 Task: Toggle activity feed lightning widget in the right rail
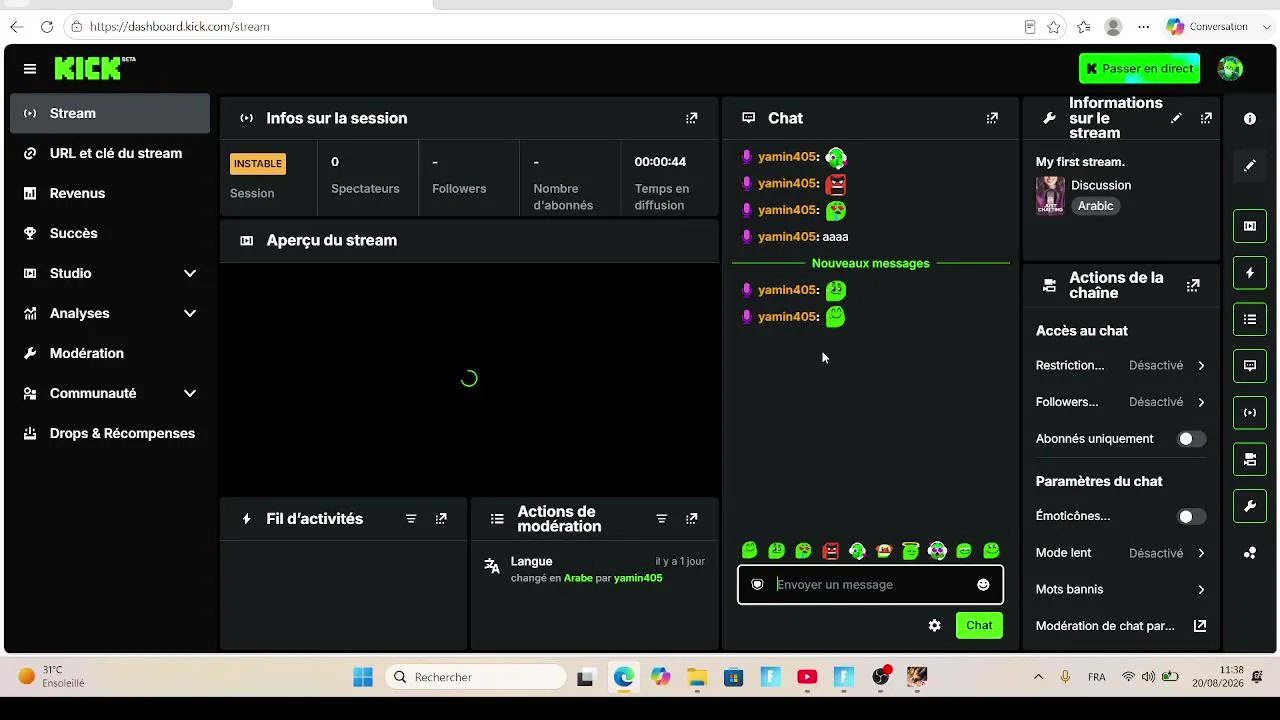click(x=1250, y=273)
